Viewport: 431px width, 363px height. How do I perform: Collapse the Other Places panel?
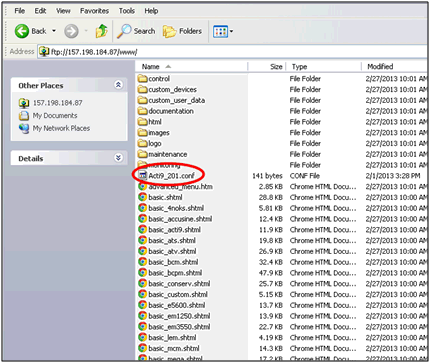tap(118, 85)
